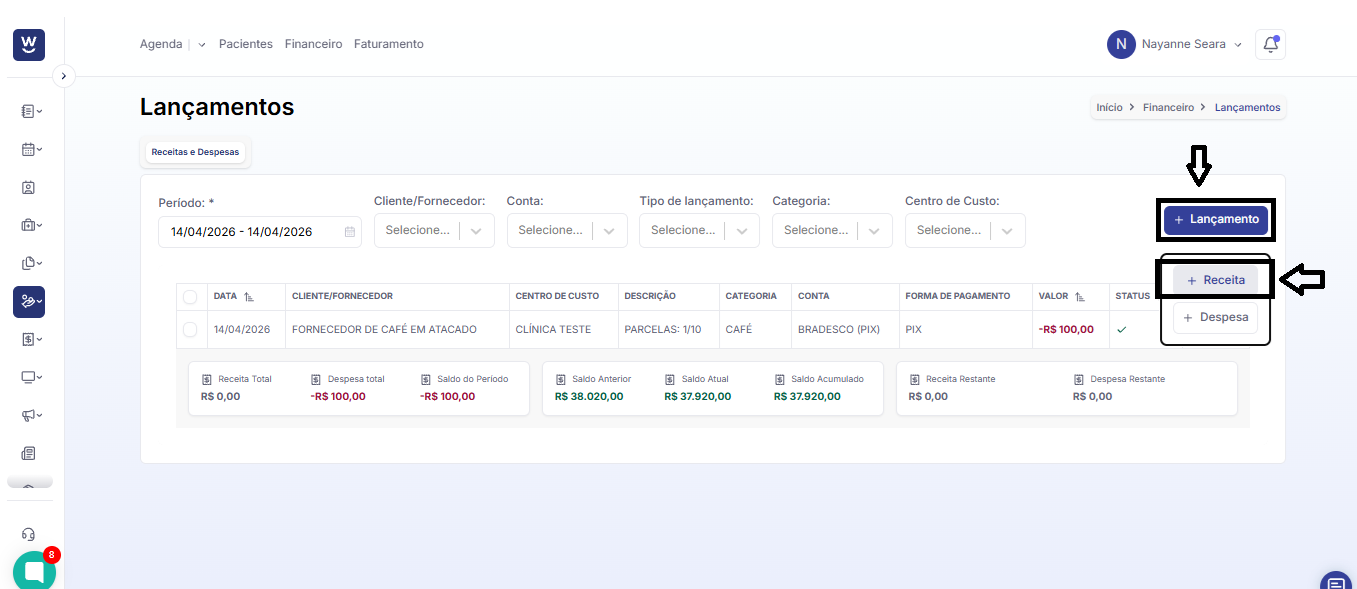
Task: Open the Tipo de lançamento dropdown
Action: [699, 230]
